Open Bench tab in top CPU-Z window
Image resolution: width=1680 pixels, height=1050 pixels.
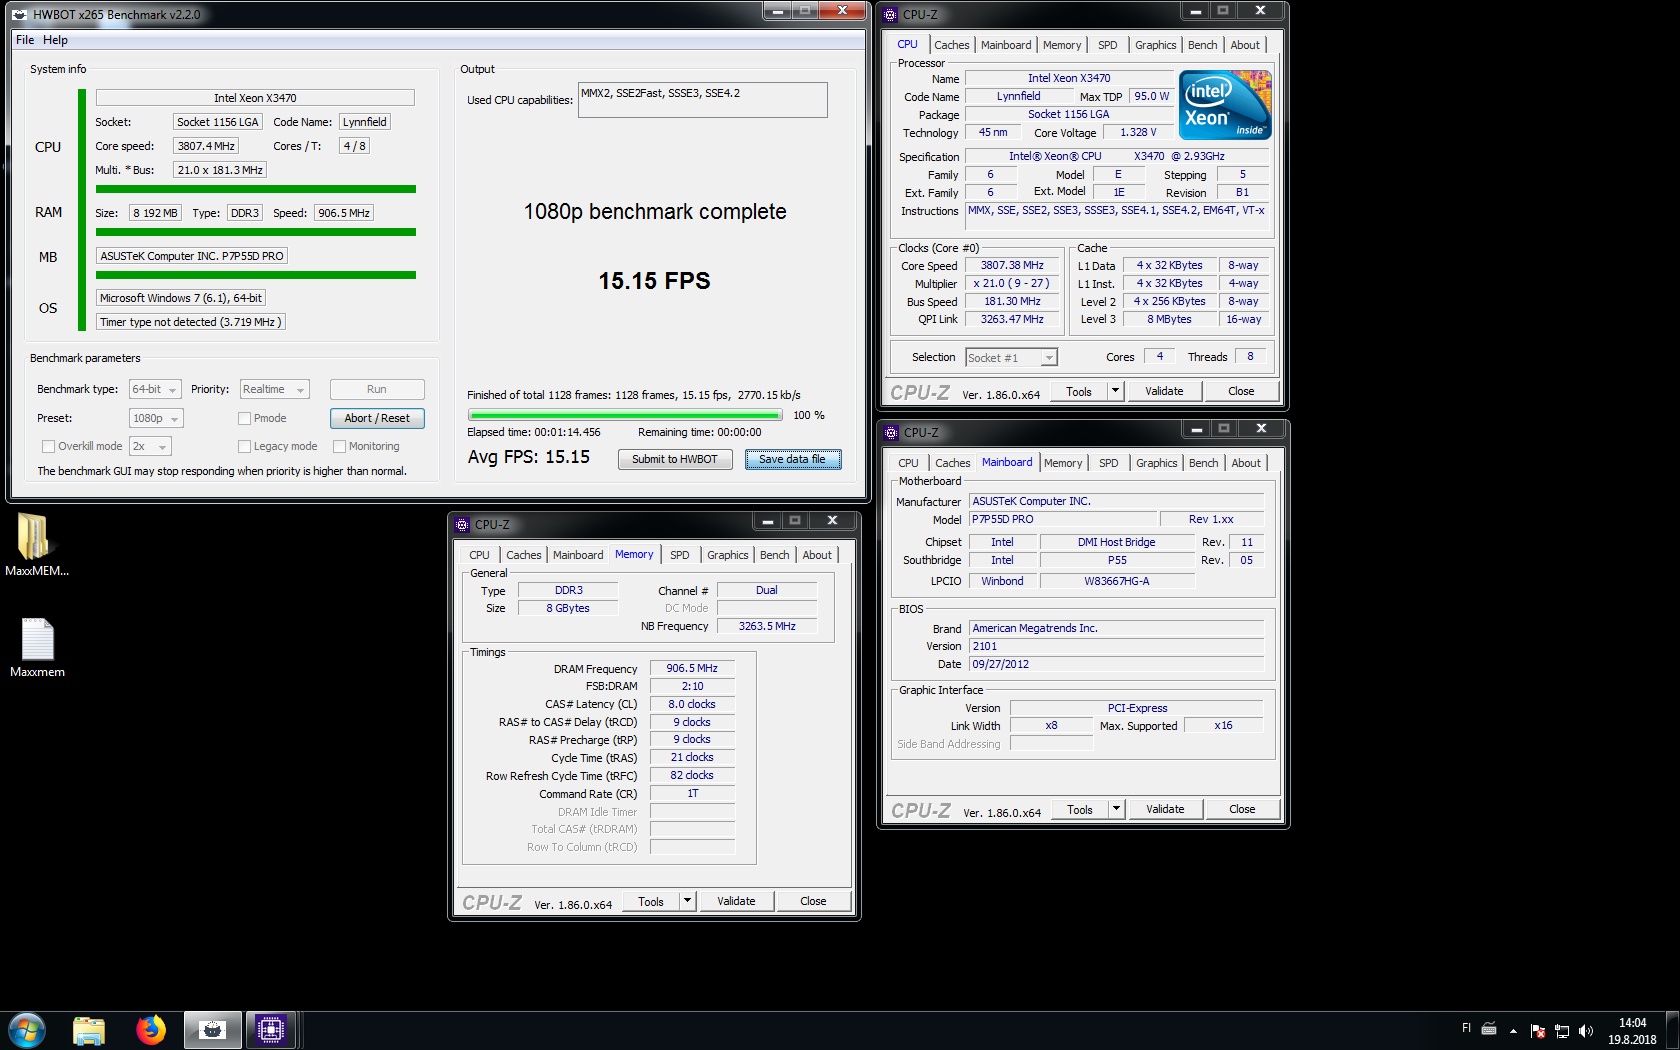[x=1202, y=45]
